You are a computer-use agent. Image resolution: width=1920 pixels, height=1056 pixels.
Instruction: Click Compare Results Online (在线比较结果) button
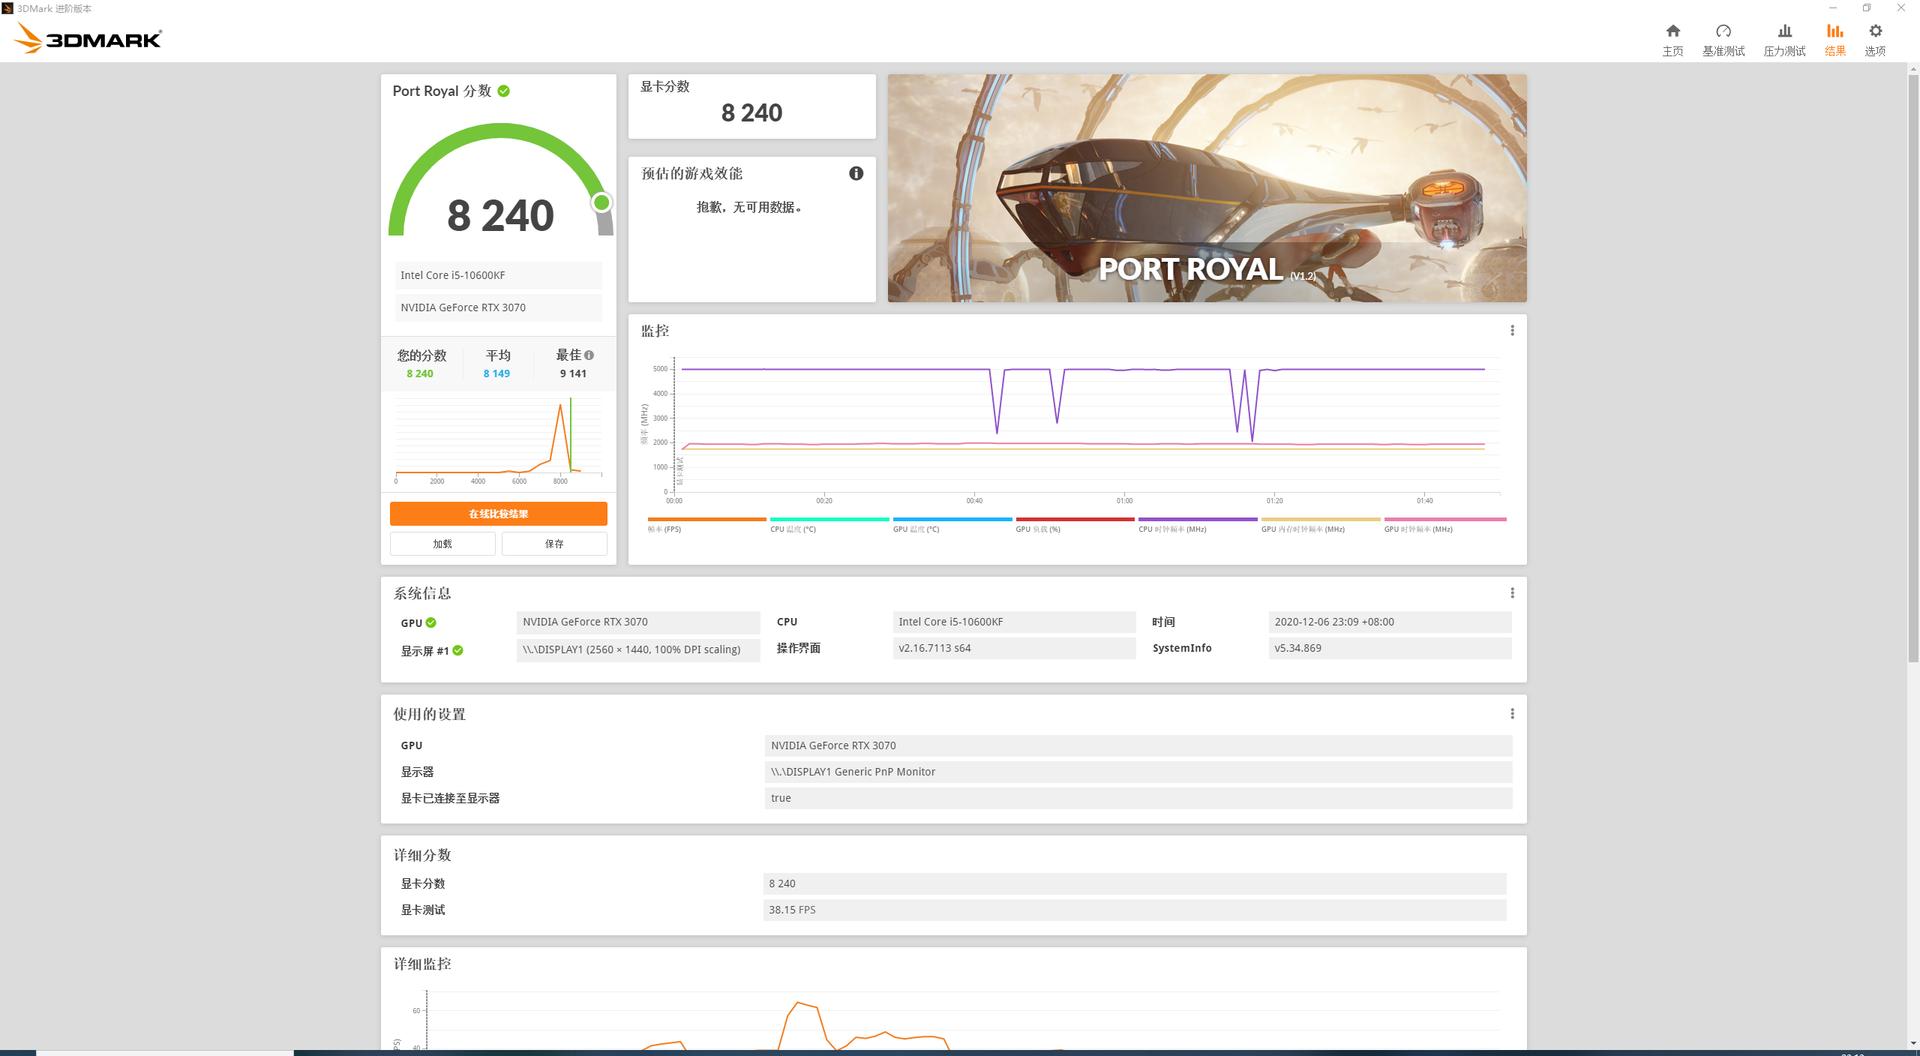pos(498,514)
